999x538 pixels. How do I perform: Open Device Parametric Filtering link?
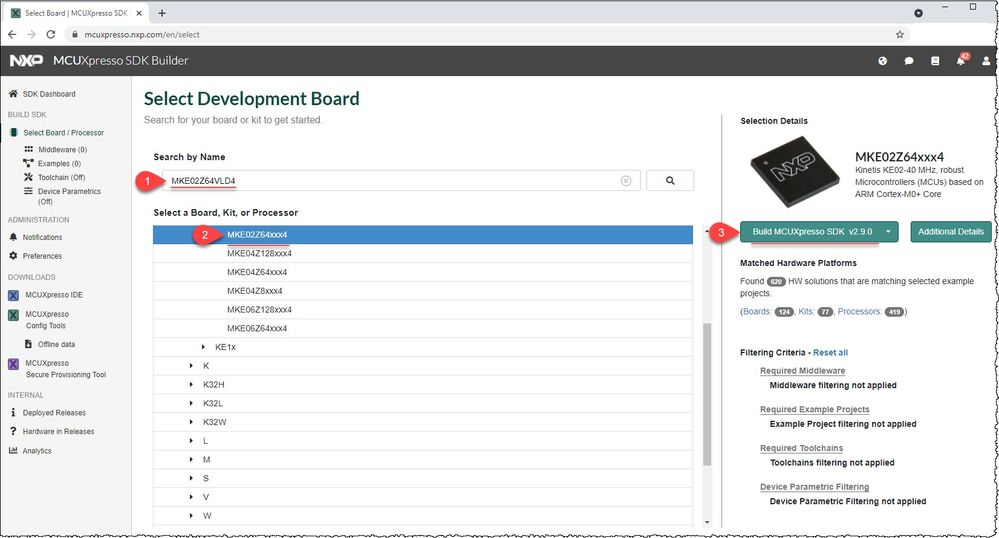[814, 487]
